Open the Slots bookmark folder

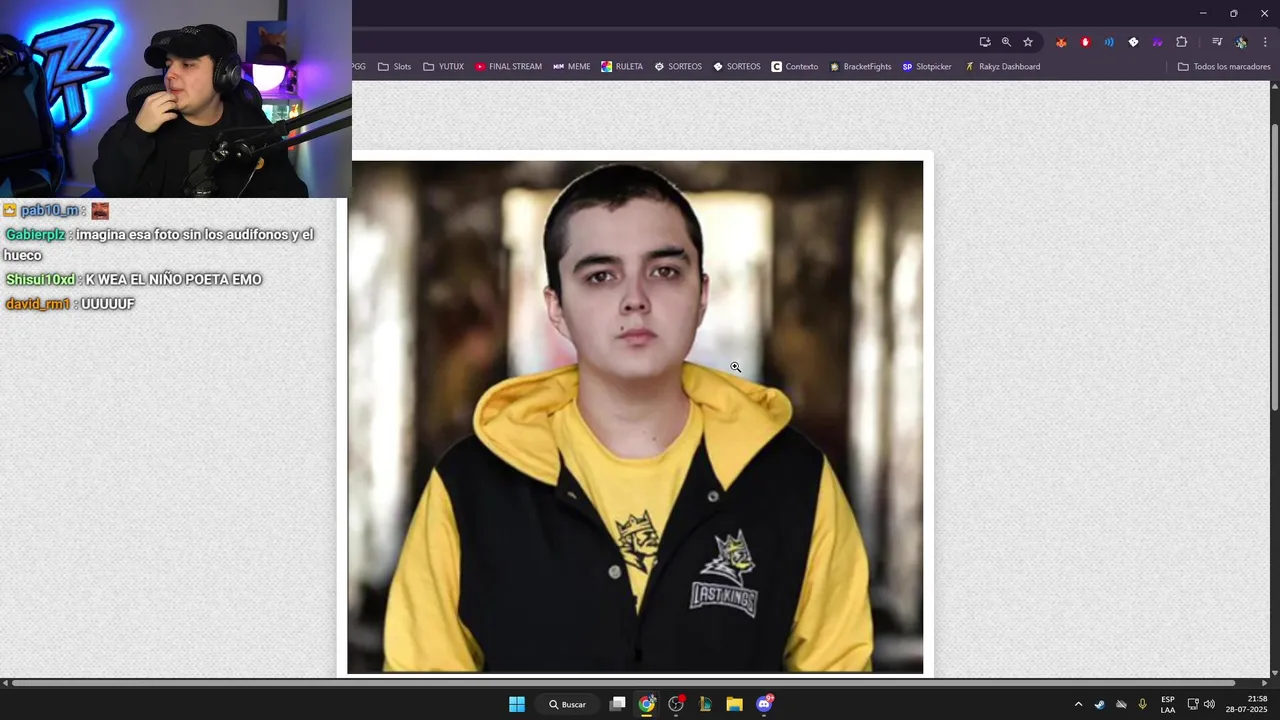(x=394, y=67)
